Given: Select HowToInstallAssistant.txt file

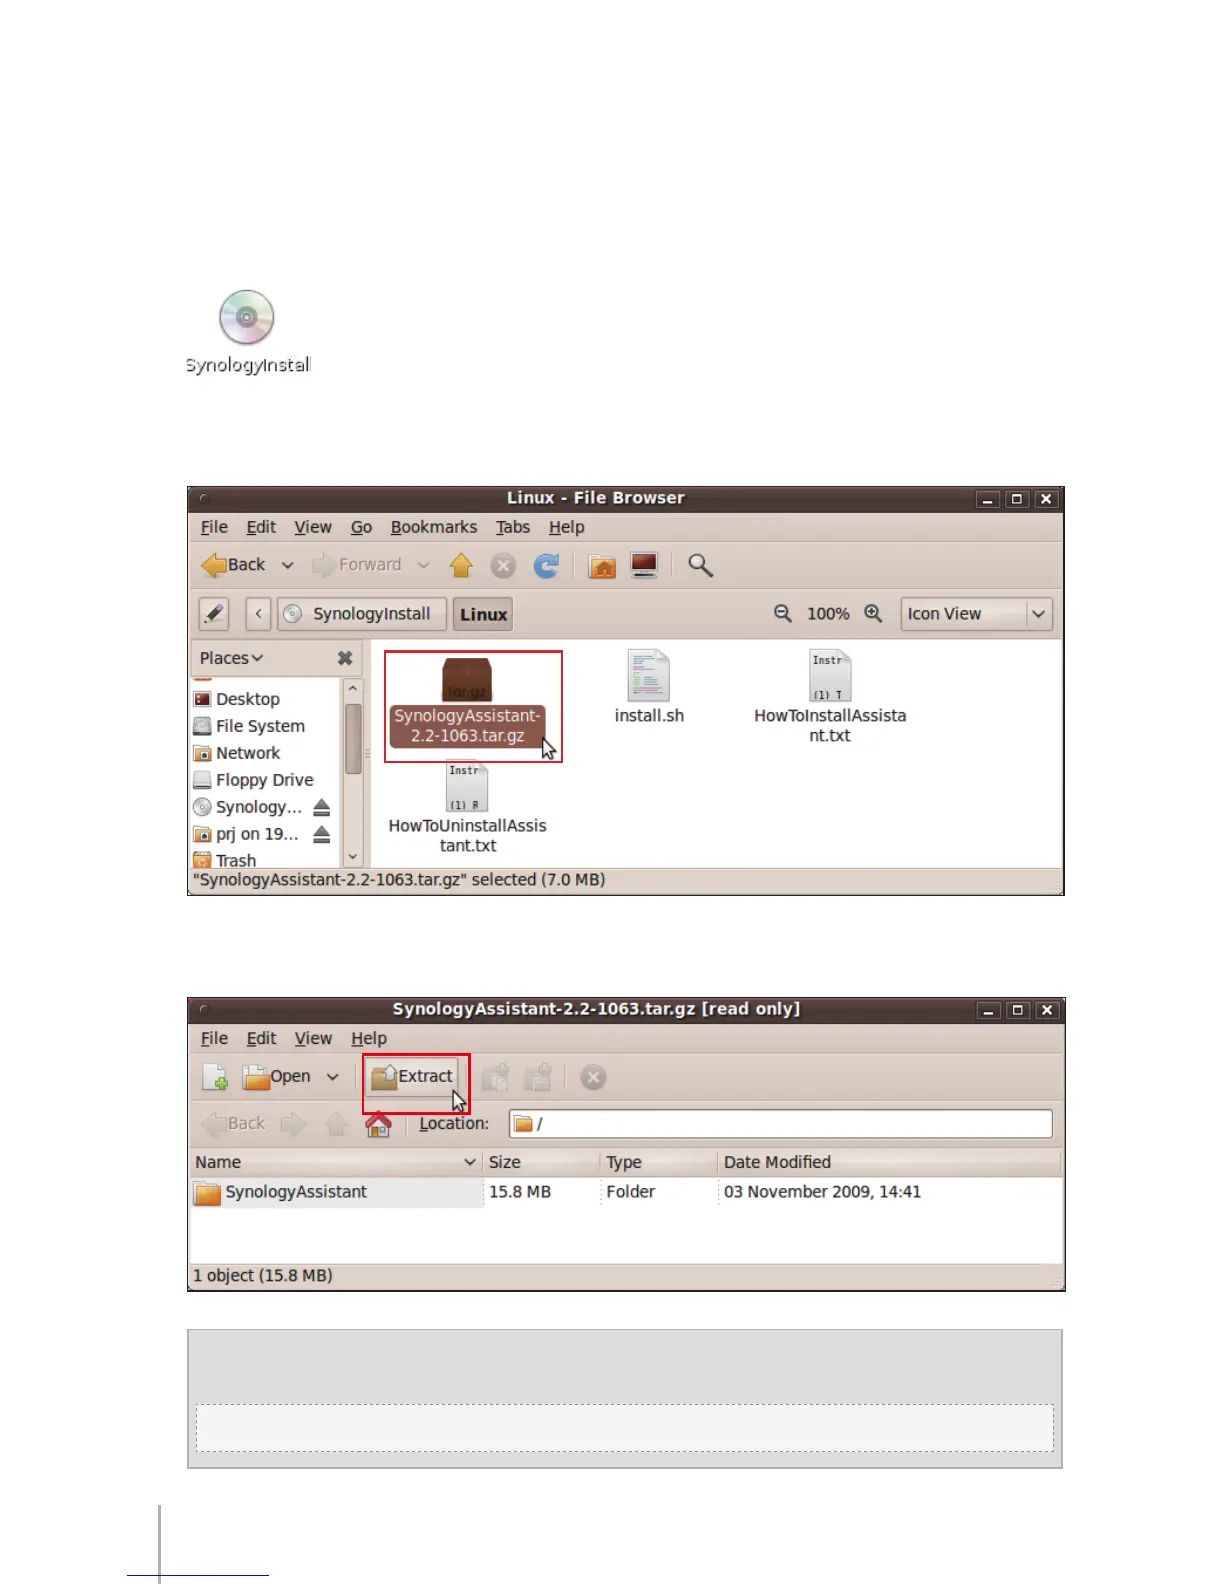Looking at the screenshot, I should click(830, 697).
